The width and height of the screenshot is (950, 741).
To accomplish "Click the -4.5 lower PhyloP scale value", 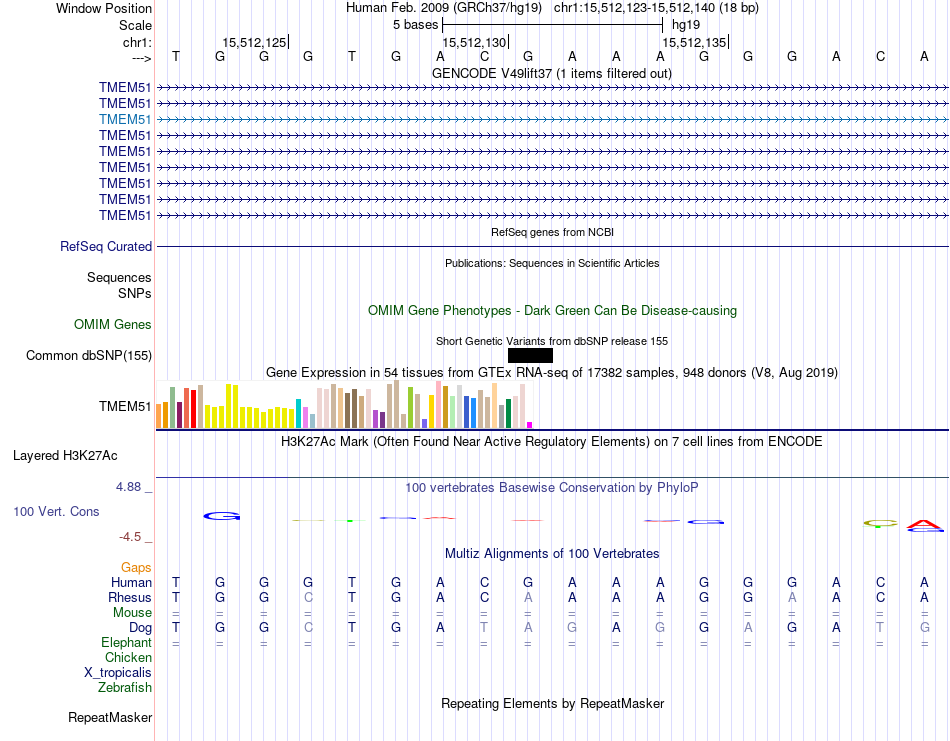I will 130,537.
